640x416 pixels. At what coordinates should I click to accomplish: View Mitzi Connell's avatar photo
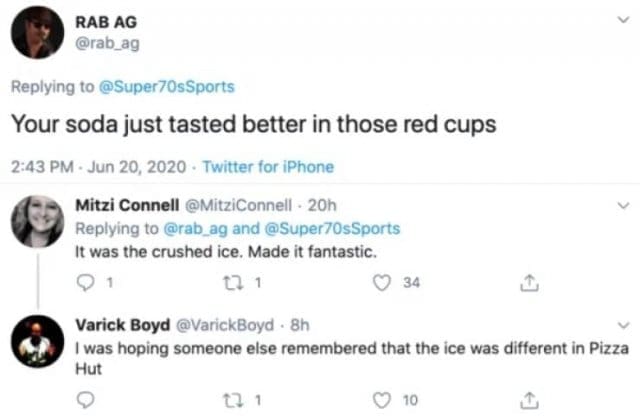[38, 221]
